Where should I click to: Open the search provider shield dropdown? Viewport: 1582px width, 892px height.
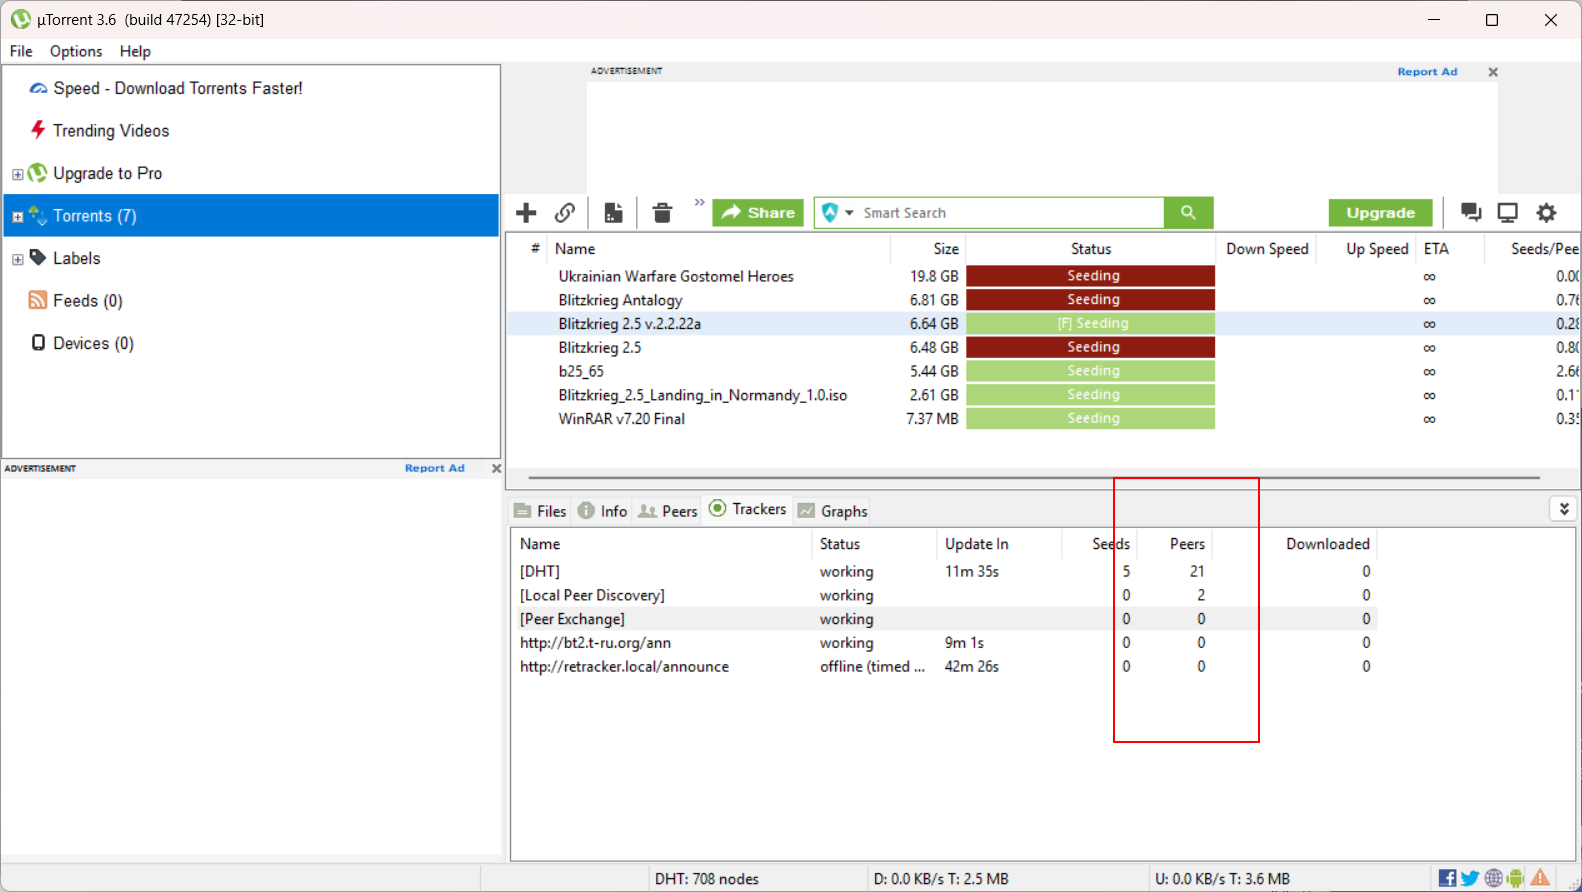coord(837,213)
